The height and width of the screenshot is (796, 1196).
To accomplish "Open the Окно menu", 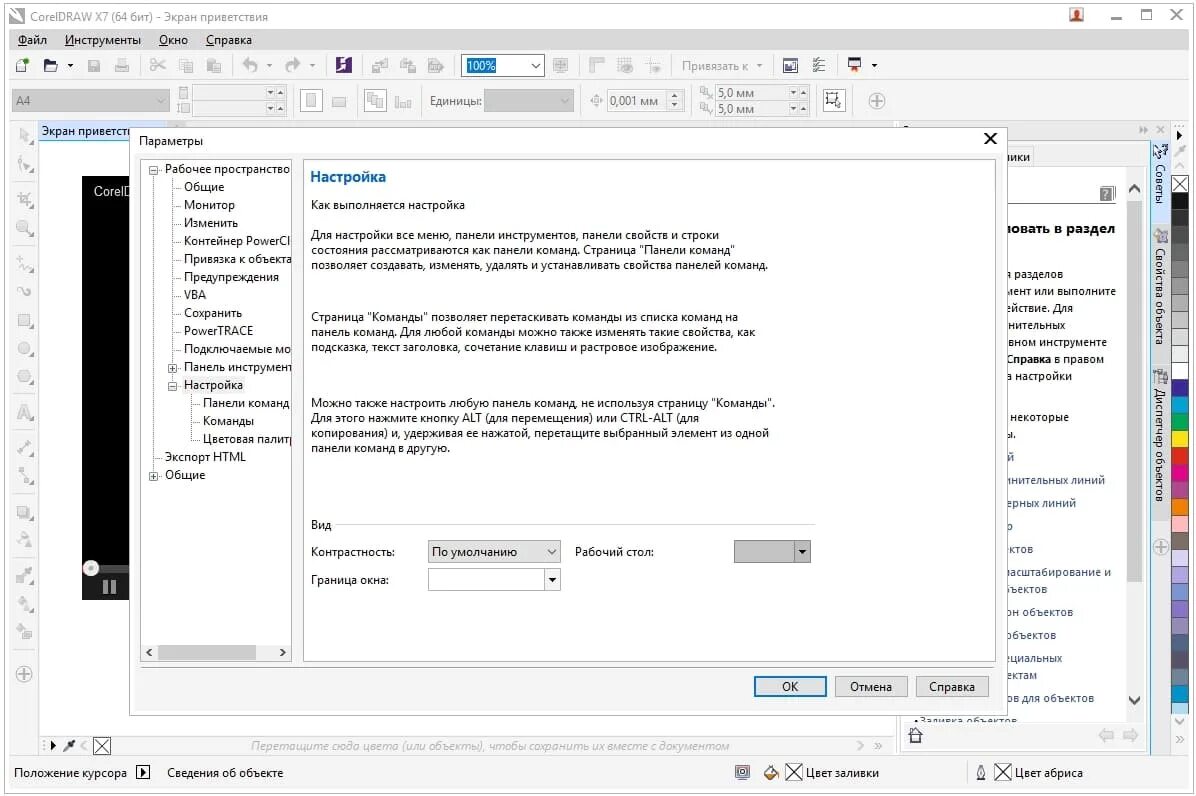I will click(x=173, y=40).
